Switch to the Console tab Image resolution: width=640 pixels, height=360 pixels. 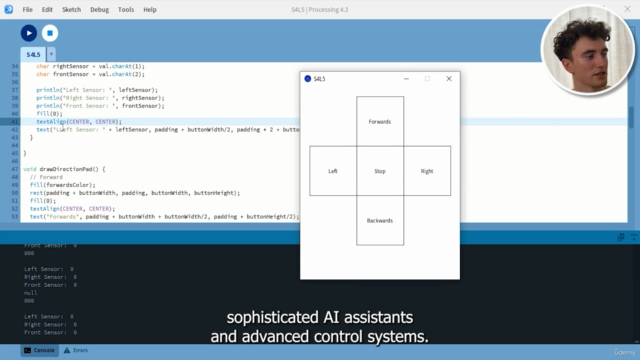39,350
